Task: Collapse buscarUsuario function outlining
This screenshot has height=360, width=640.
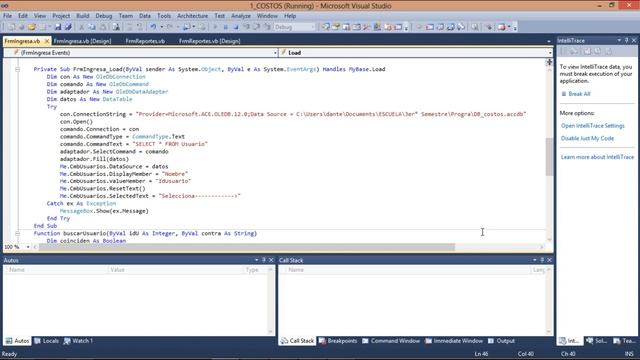Action: 17,233
